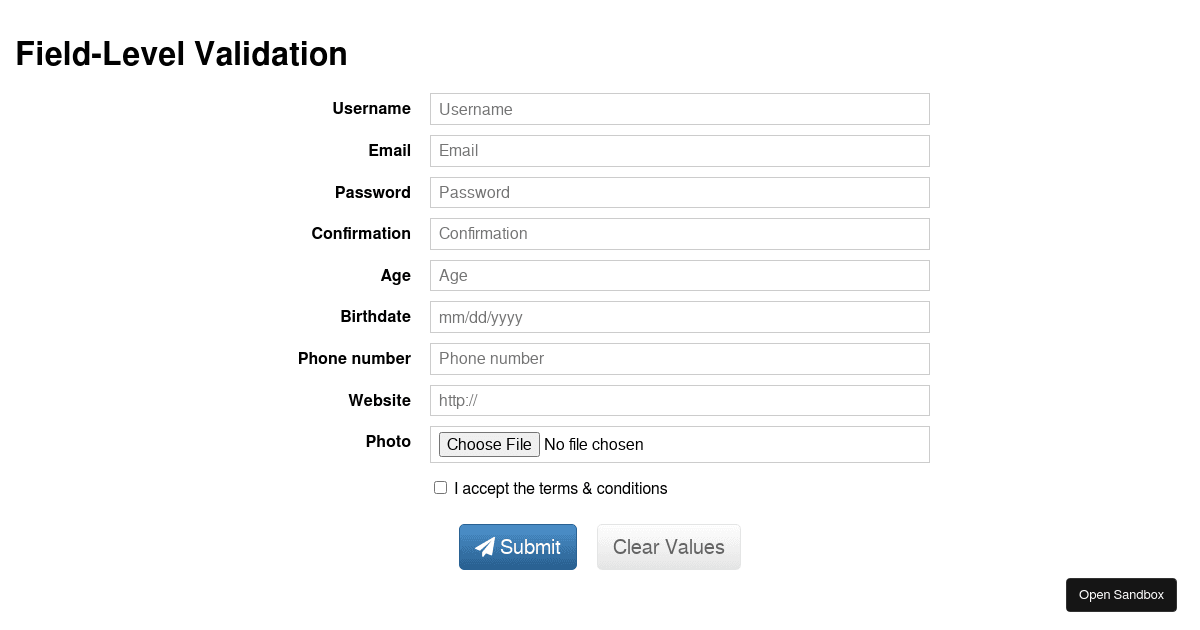Viewport: 1200px width, 630px height.
Task: Click the Clear Values button
Action: [x=669, y=547]
